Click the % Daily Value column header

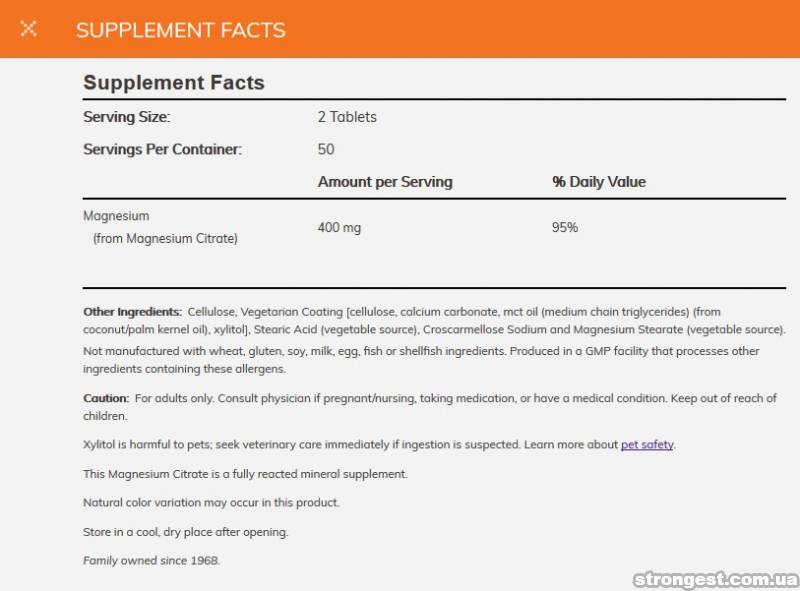[x=598, y=182]
